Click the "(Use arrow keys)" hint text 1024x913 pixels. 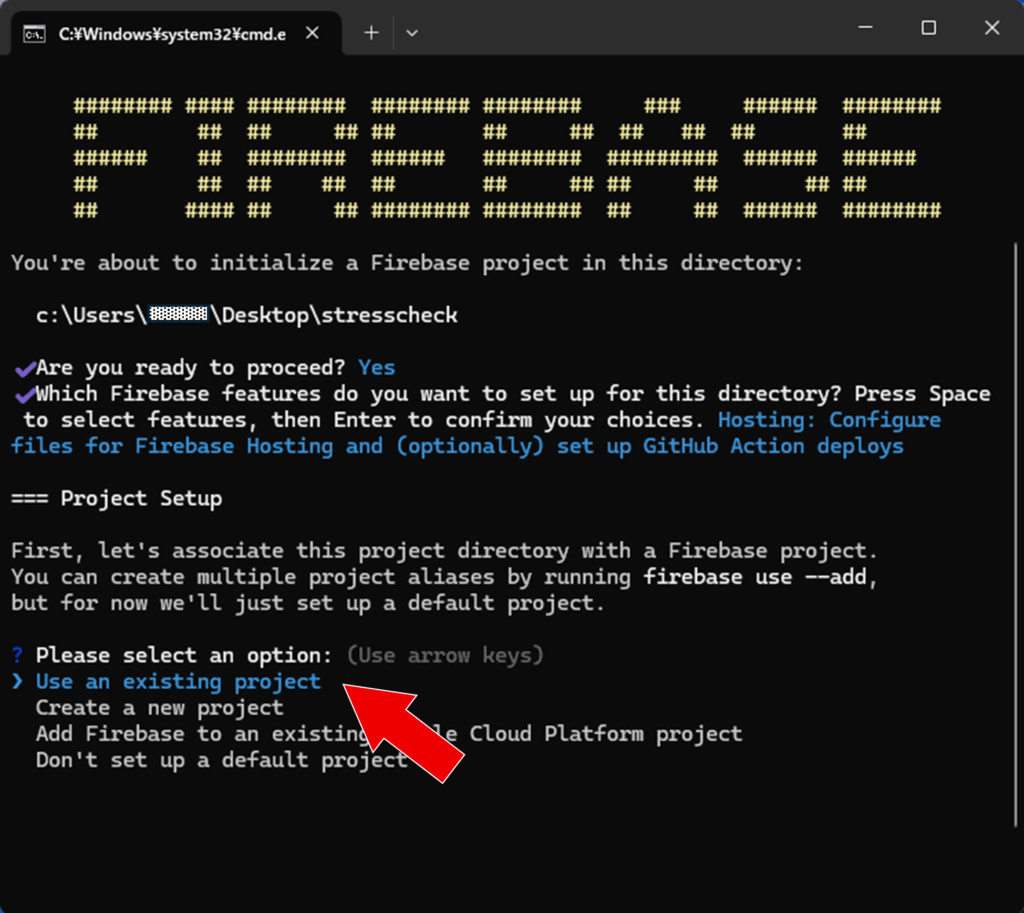445,655
